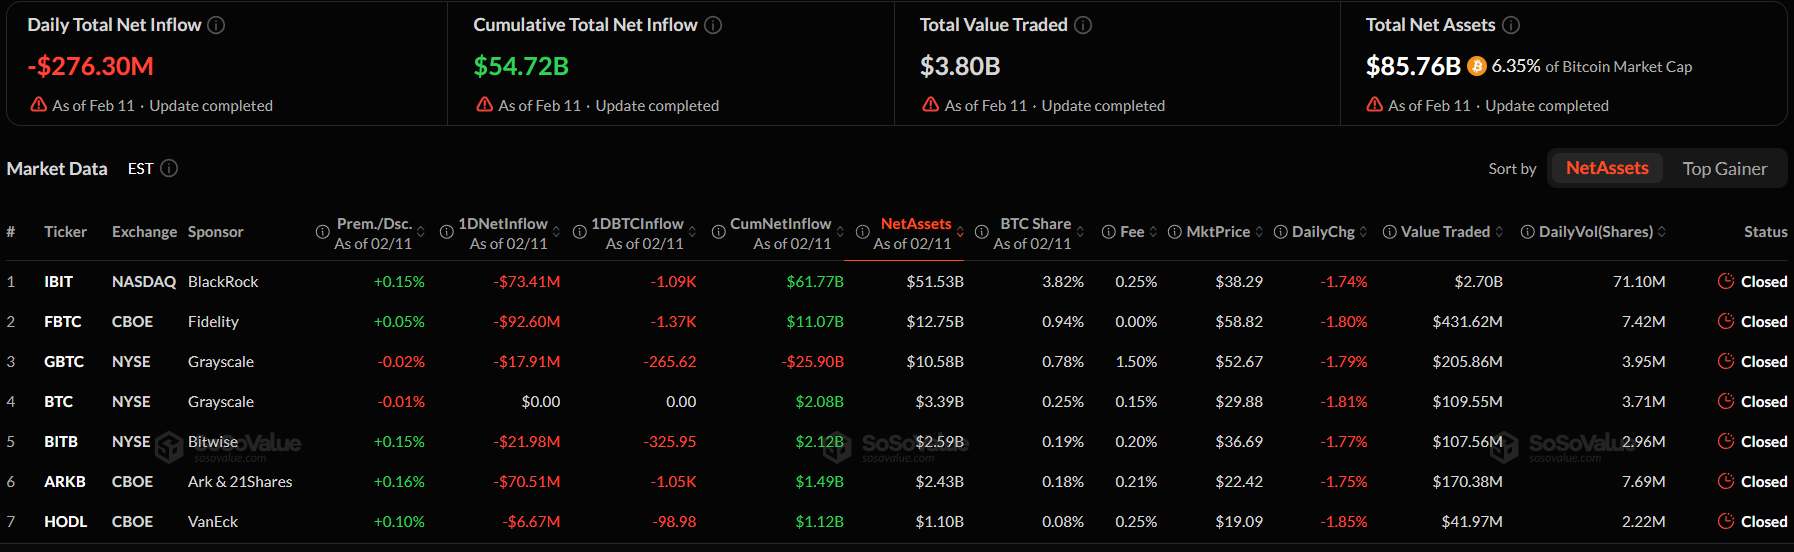Screen dimensions: 1794x552
Task: Click the $51.53B net assets cell
Action: [x=935, y=282]
